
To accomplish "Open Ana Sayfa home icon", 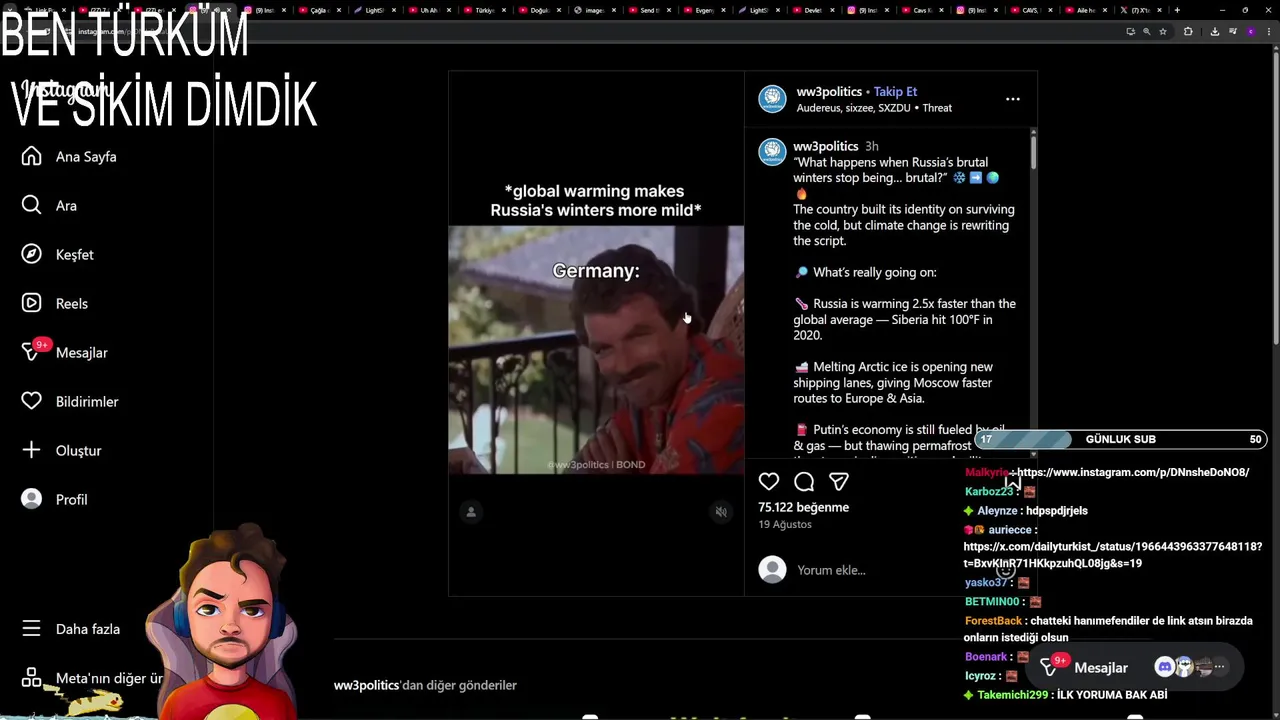I will click(x=32, y=156).
